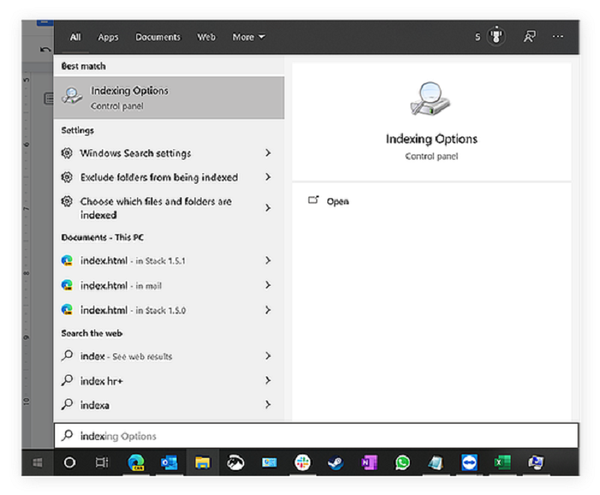Expand arrow for Exclude folders from being indexed
600x495 pixels.
268,177
